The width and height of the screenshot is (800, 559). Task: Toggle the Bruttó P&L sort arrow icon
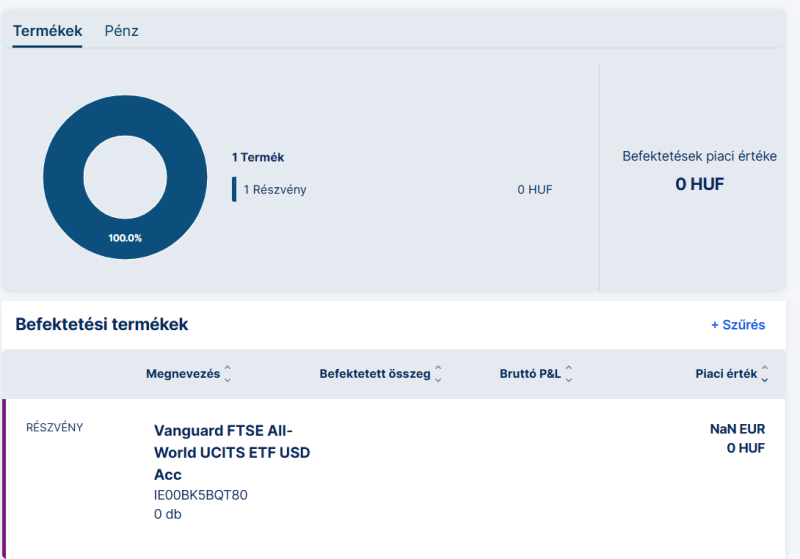(x=569, y=374)
